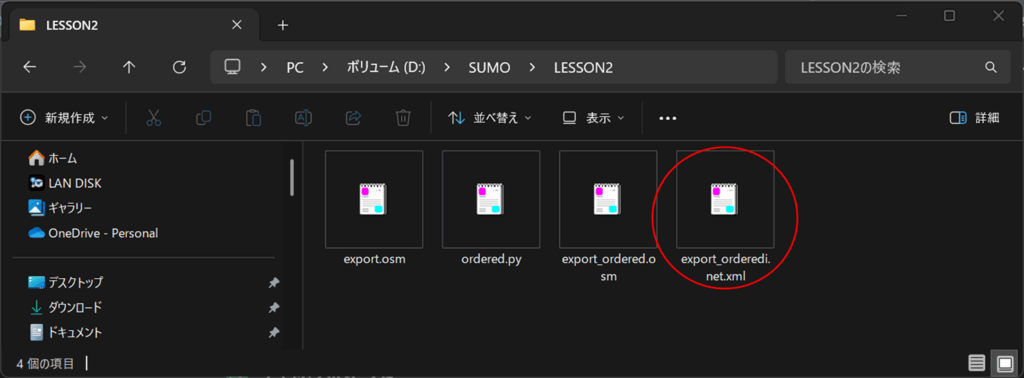Go forward with the right arrow

[80, 67]
